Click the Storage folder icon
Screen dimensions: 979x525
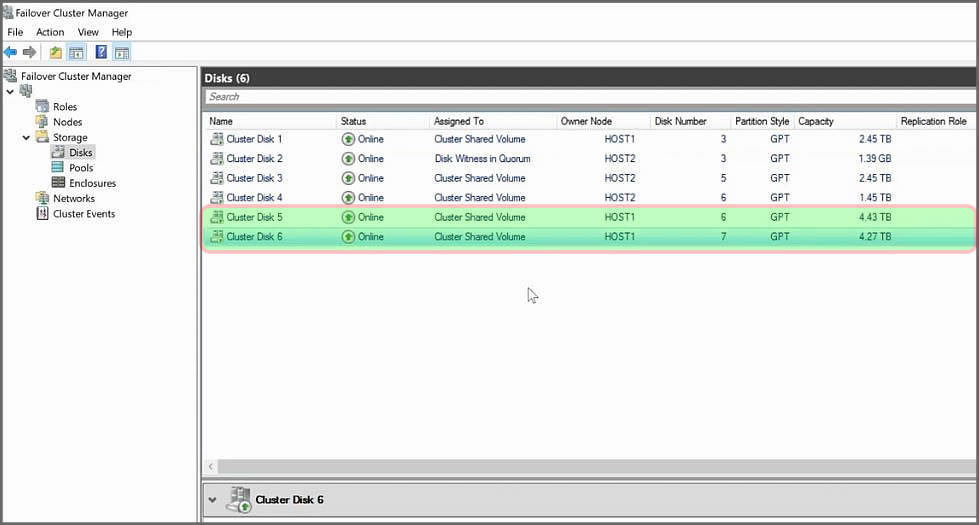coord(42,137)
